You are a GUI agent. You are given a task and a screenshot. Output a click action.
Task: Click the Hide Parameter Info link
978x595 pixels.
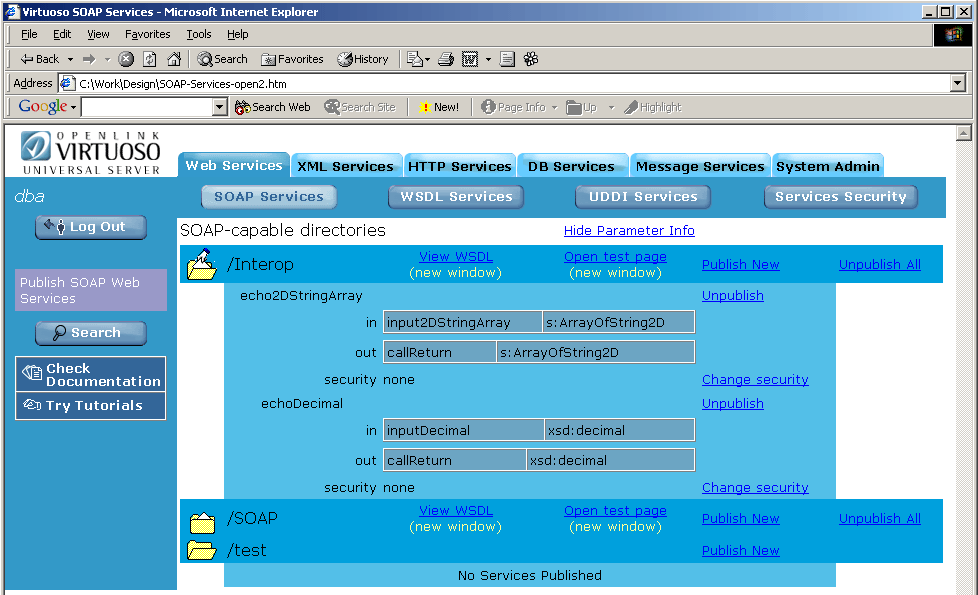tap(629, 231)
